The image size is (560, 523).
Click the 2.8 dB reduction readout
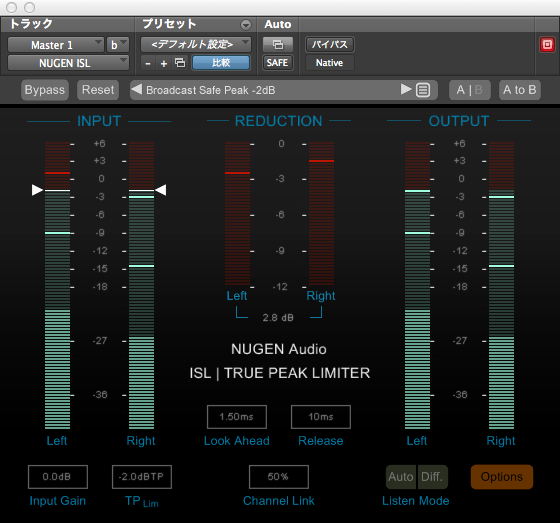click(x=278, y=318)
